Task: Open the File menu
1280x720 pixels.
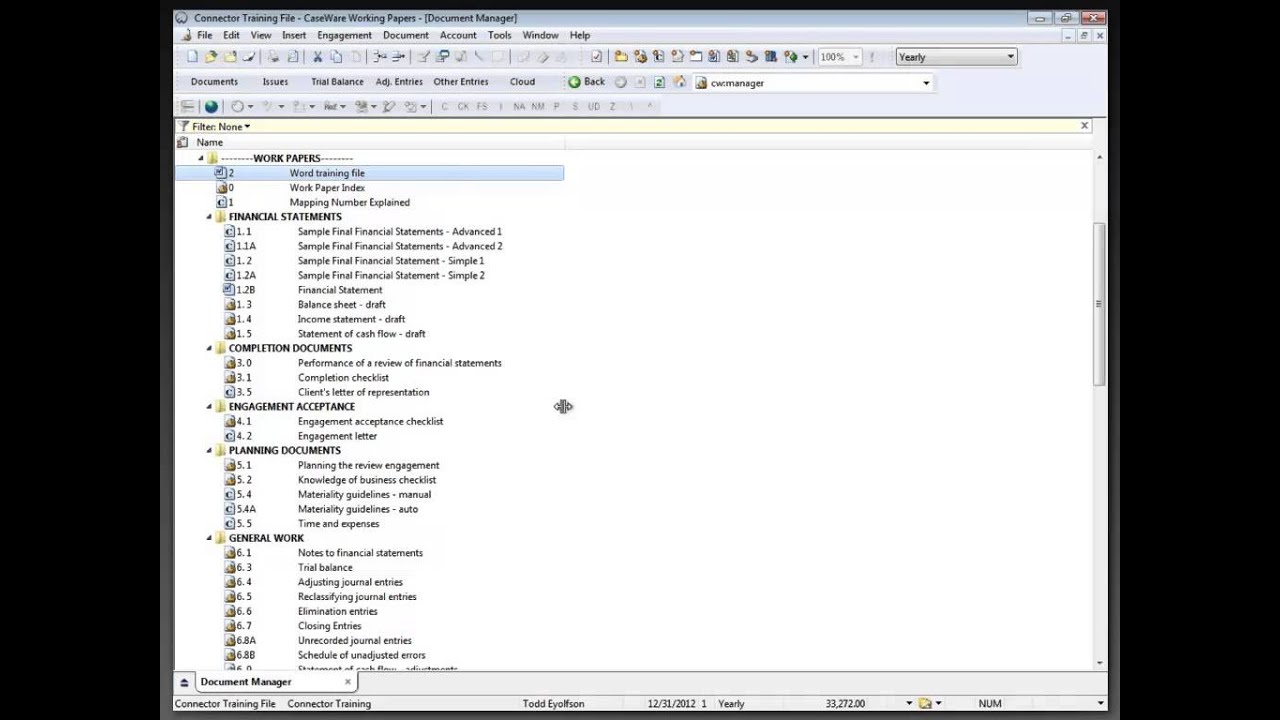Action: [x=204, y=35]
